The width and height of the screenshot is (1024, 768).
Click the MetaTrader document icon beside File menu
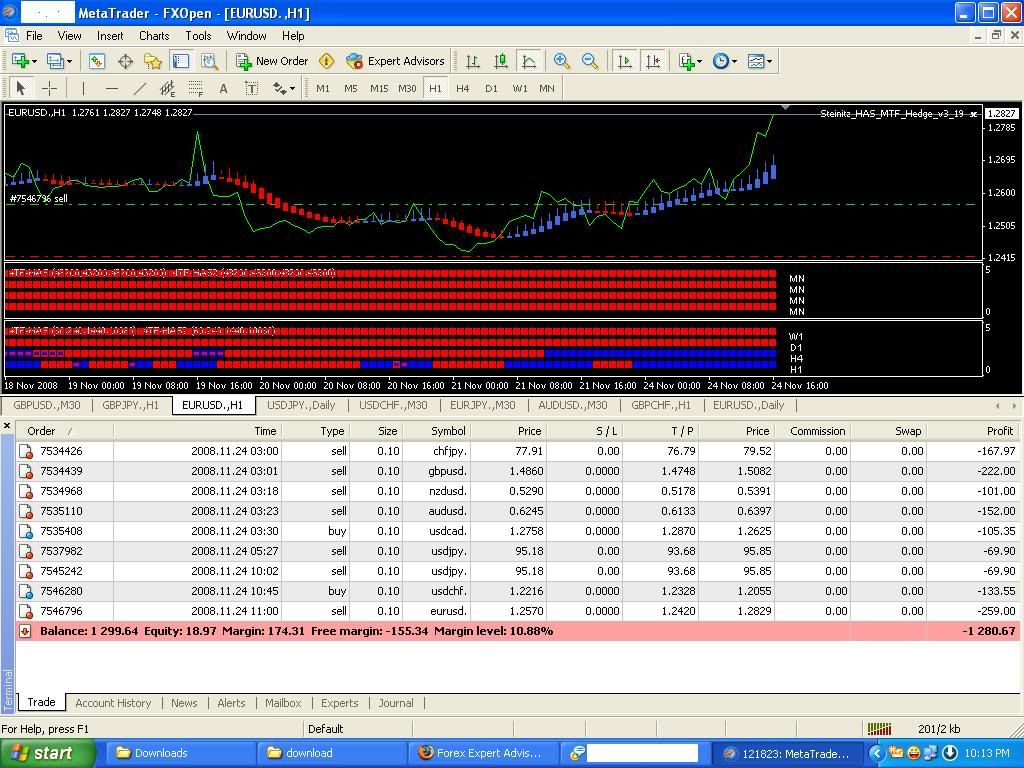(12, 36)
